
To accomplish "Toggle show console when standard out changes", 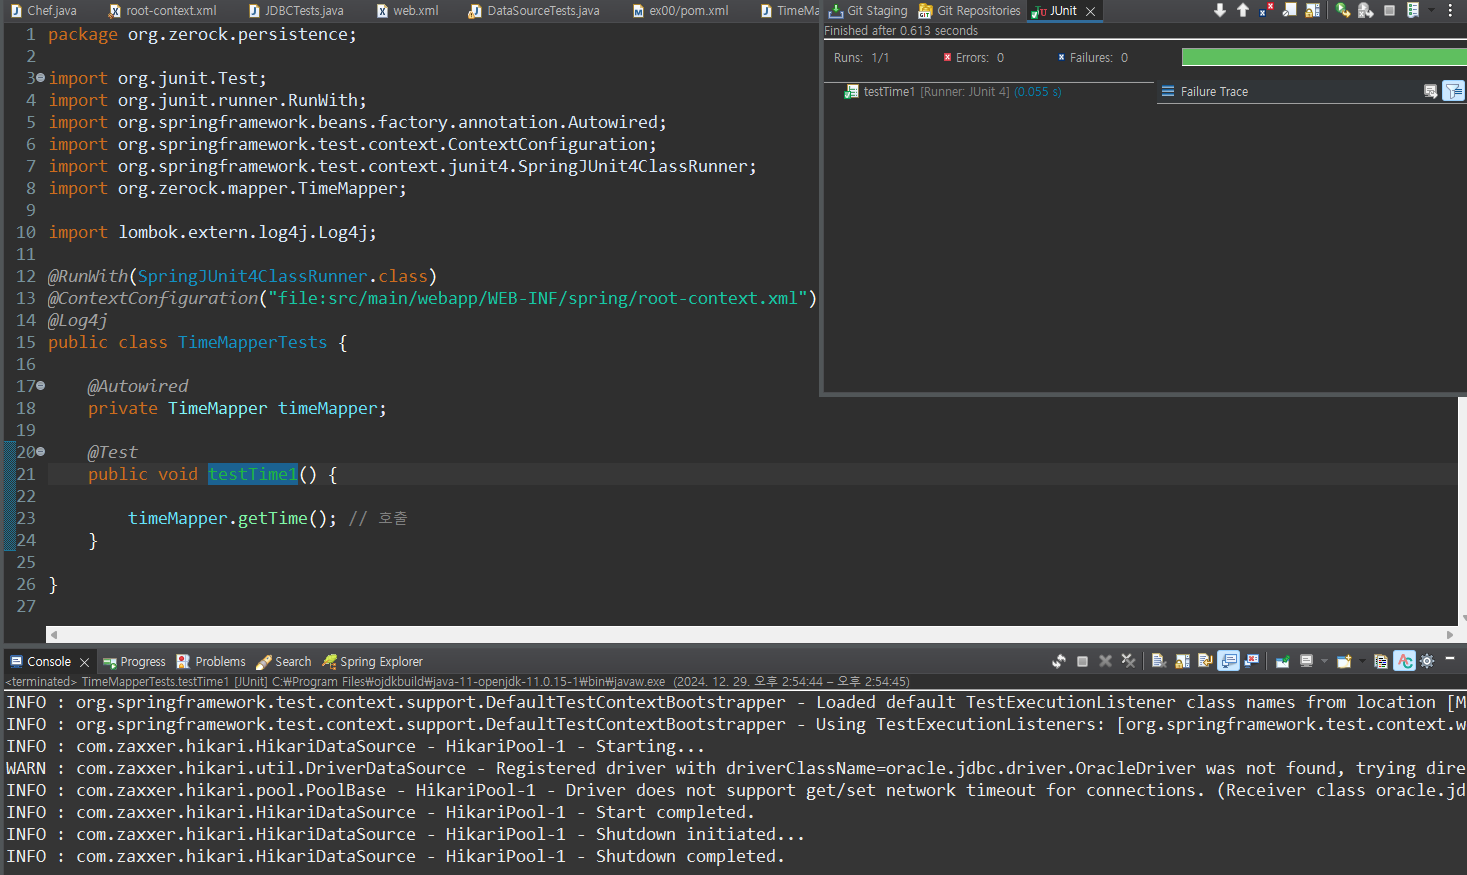I will pyautogui.click(x=1228, y=661).
